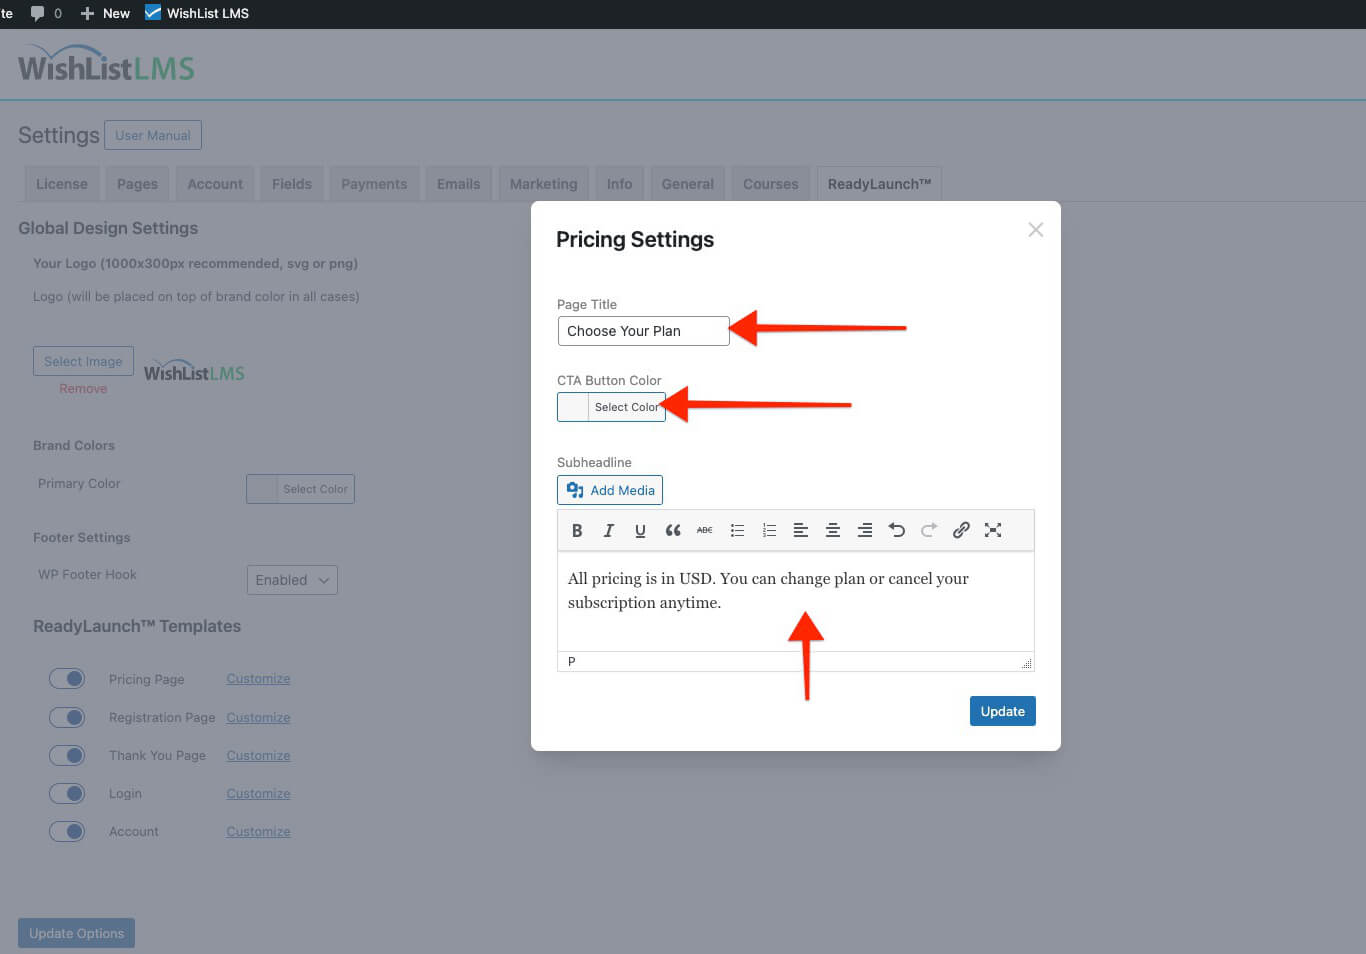1366x954 pixels.
Task: Undo the last edit in the editor
Action: pyautogui.click(x=897, y=530)
